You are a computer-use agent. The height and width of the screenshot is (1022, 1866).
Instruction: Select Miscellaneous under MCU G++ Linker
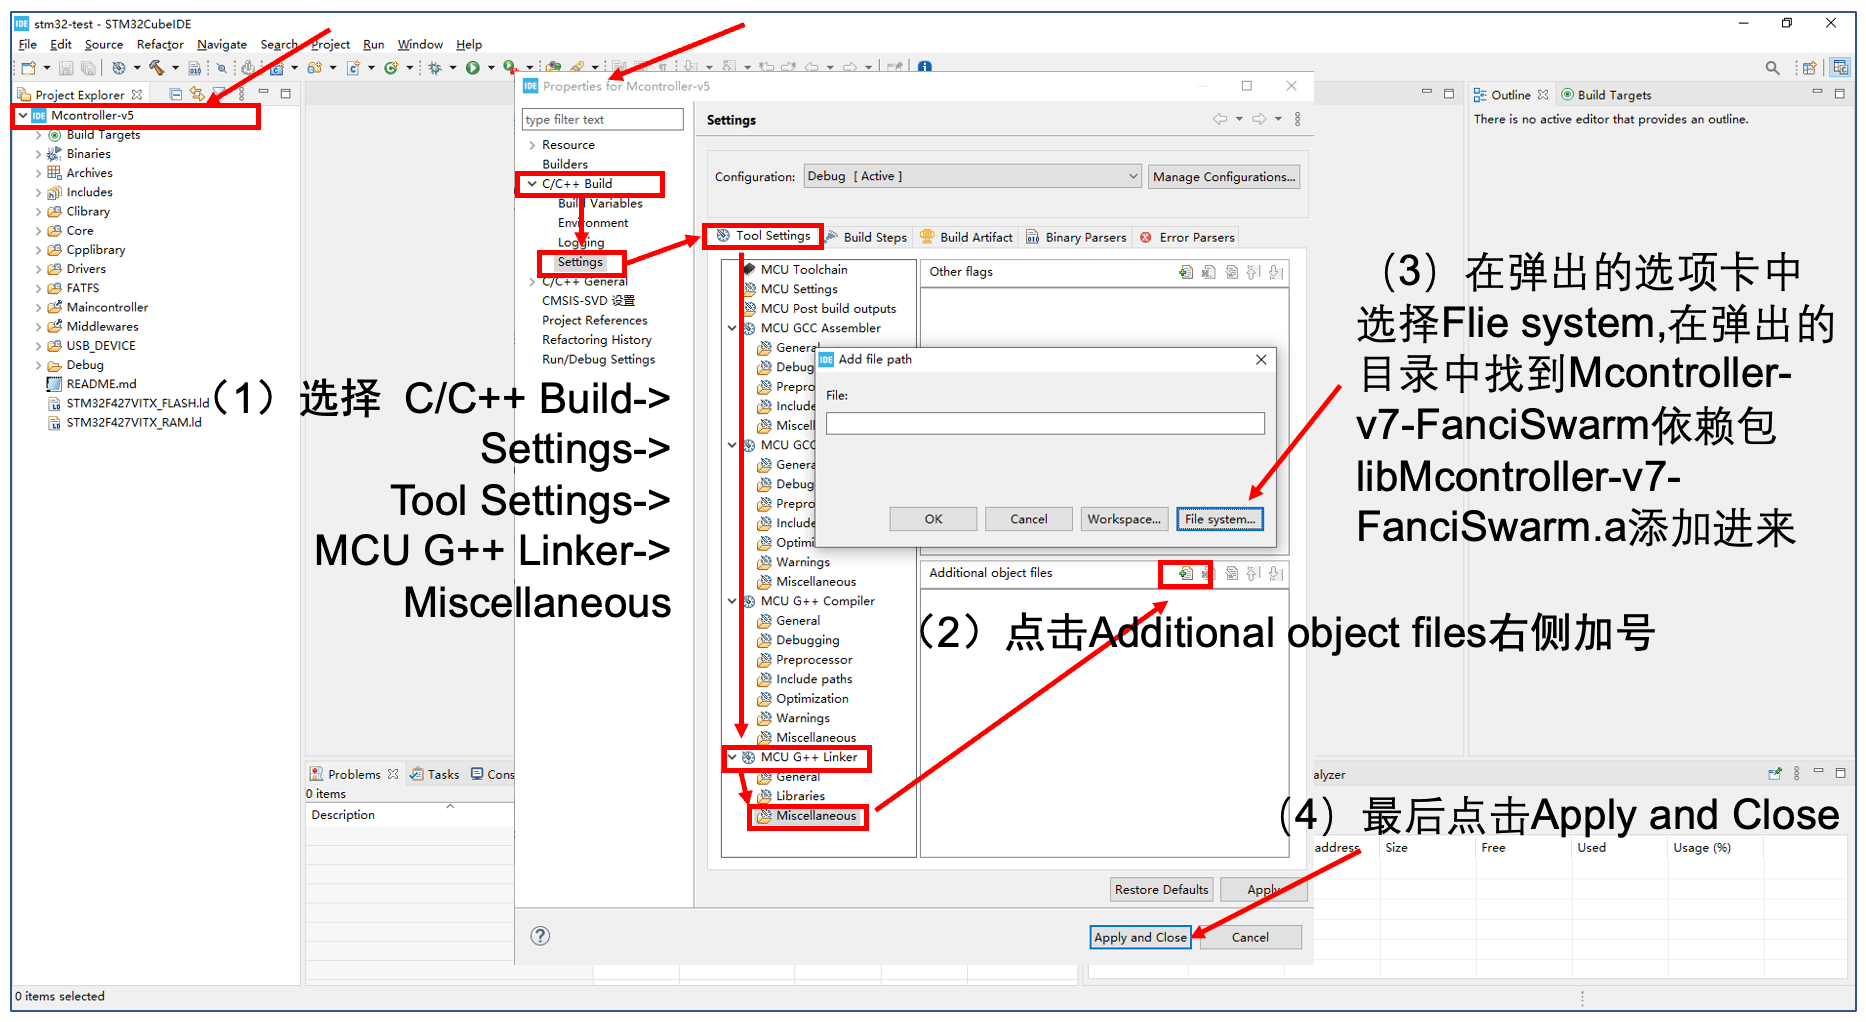tap(816, 816)
